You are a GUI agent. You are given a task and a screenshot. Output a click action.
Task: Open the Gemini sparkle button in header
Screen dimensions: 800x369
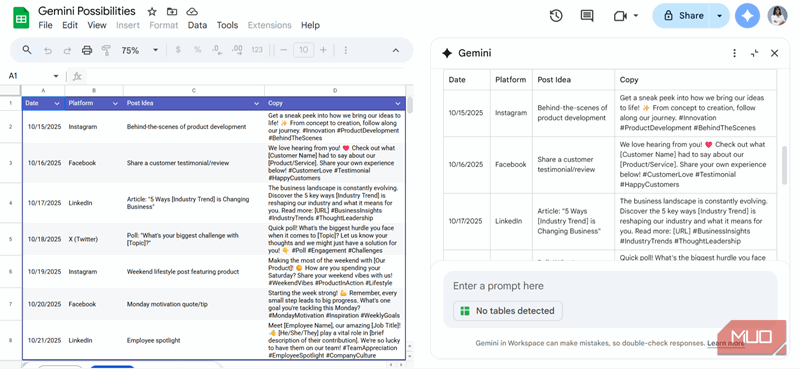pos(747,16)
